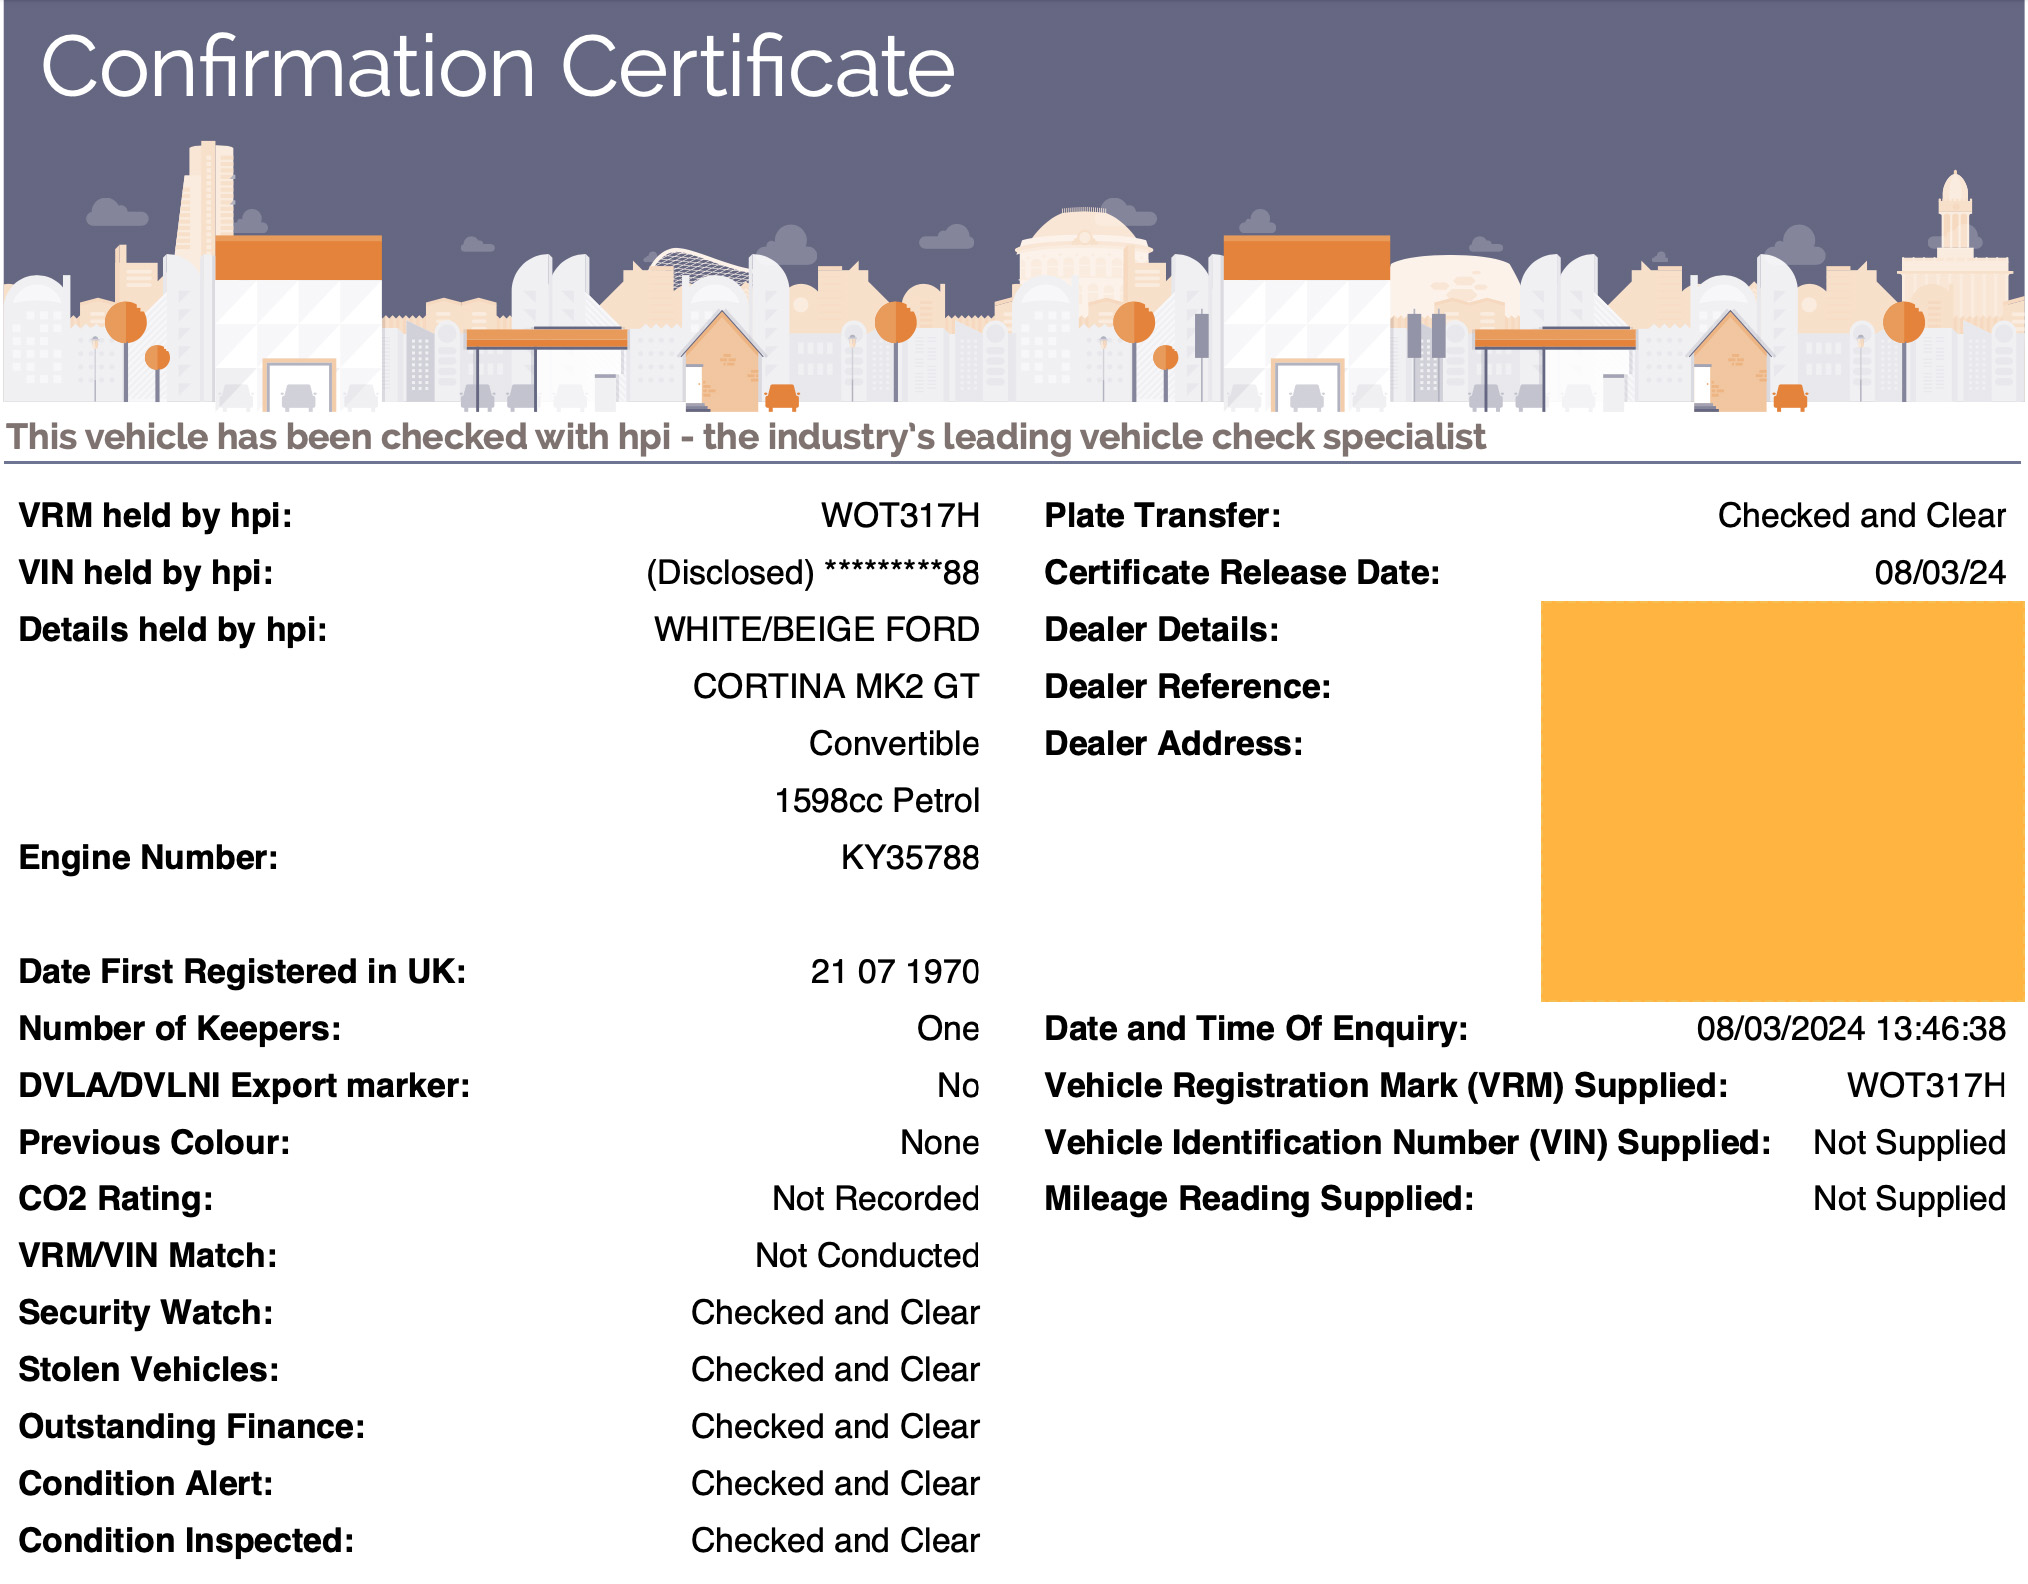Click Condition Alert Checked and Clear result
2028x1584 pixels.
tap(835, 1483)
